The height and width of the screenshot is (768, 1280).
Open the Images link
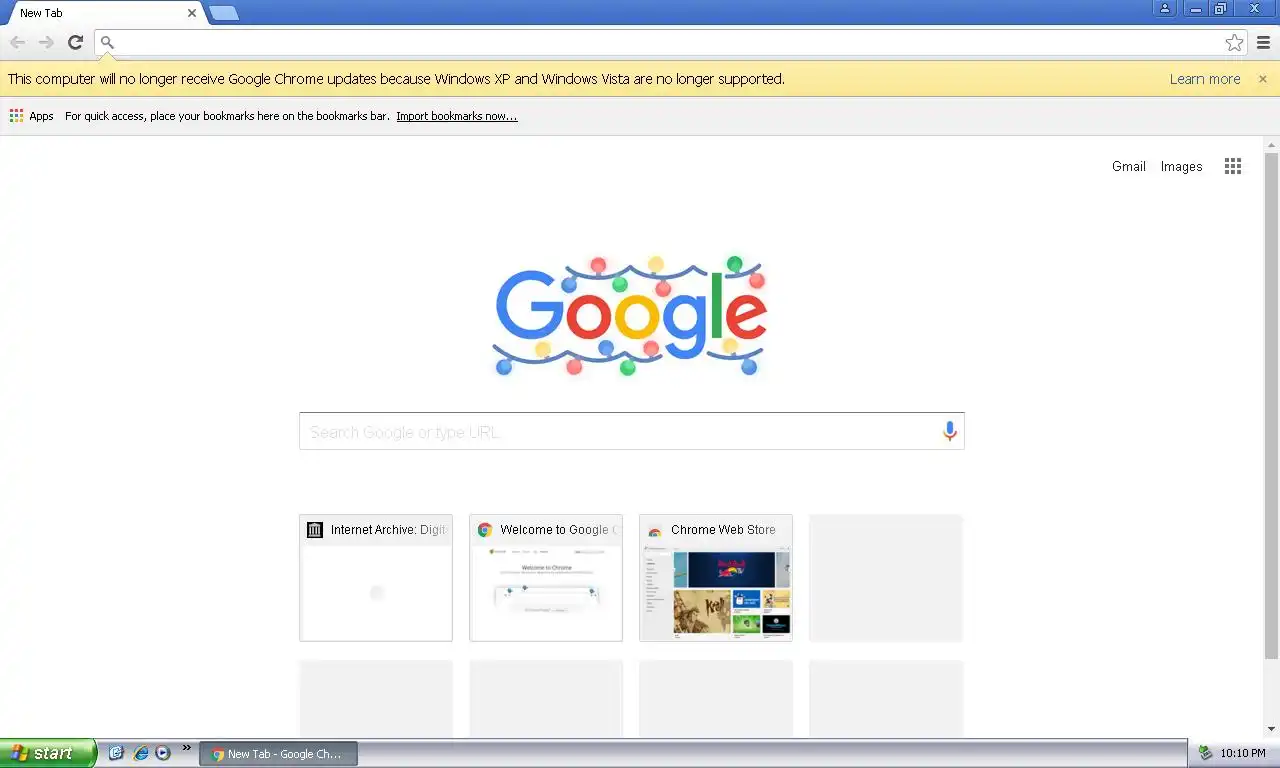point(1181,166)
